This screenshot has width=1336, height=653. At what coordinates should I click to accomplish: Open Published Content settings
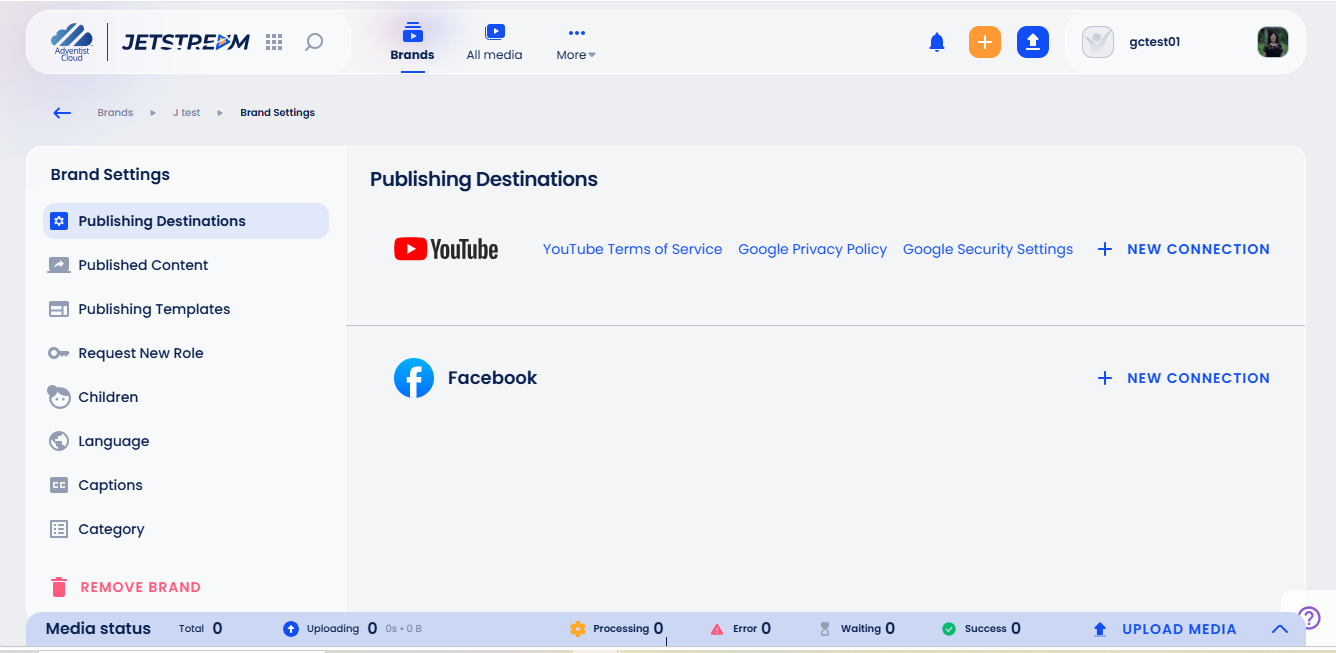[186, 265]
